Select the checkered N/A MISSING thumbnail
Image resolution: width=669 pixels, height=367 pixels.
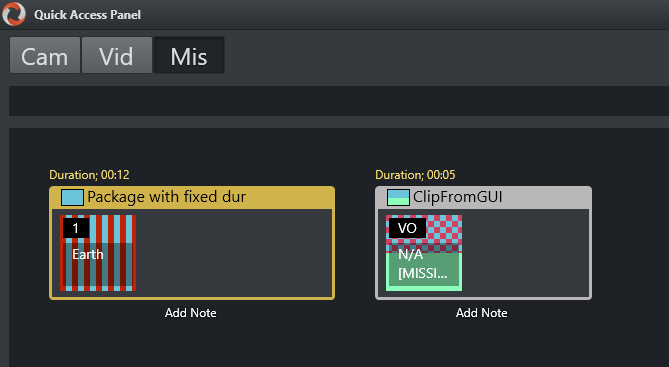(424, 253)
